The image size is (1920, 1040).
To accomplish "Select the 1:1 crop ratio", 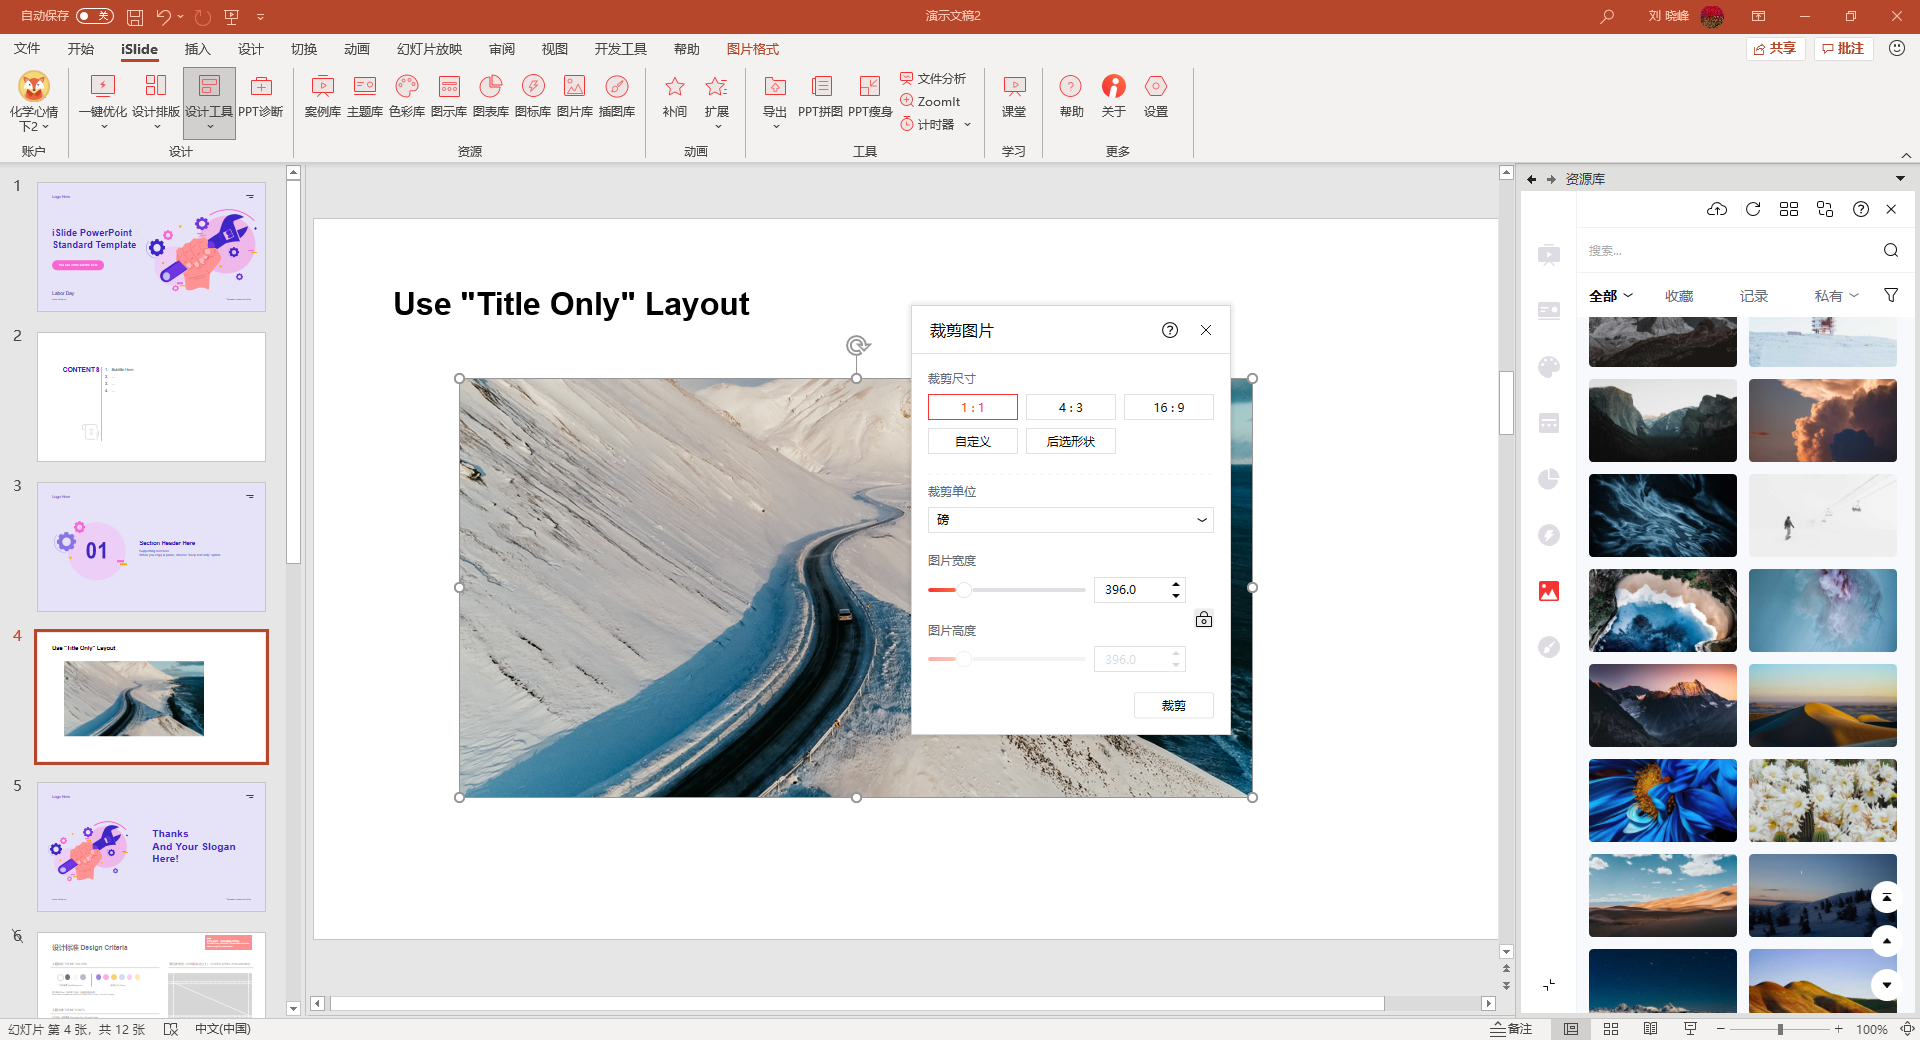I will point(973,407).
